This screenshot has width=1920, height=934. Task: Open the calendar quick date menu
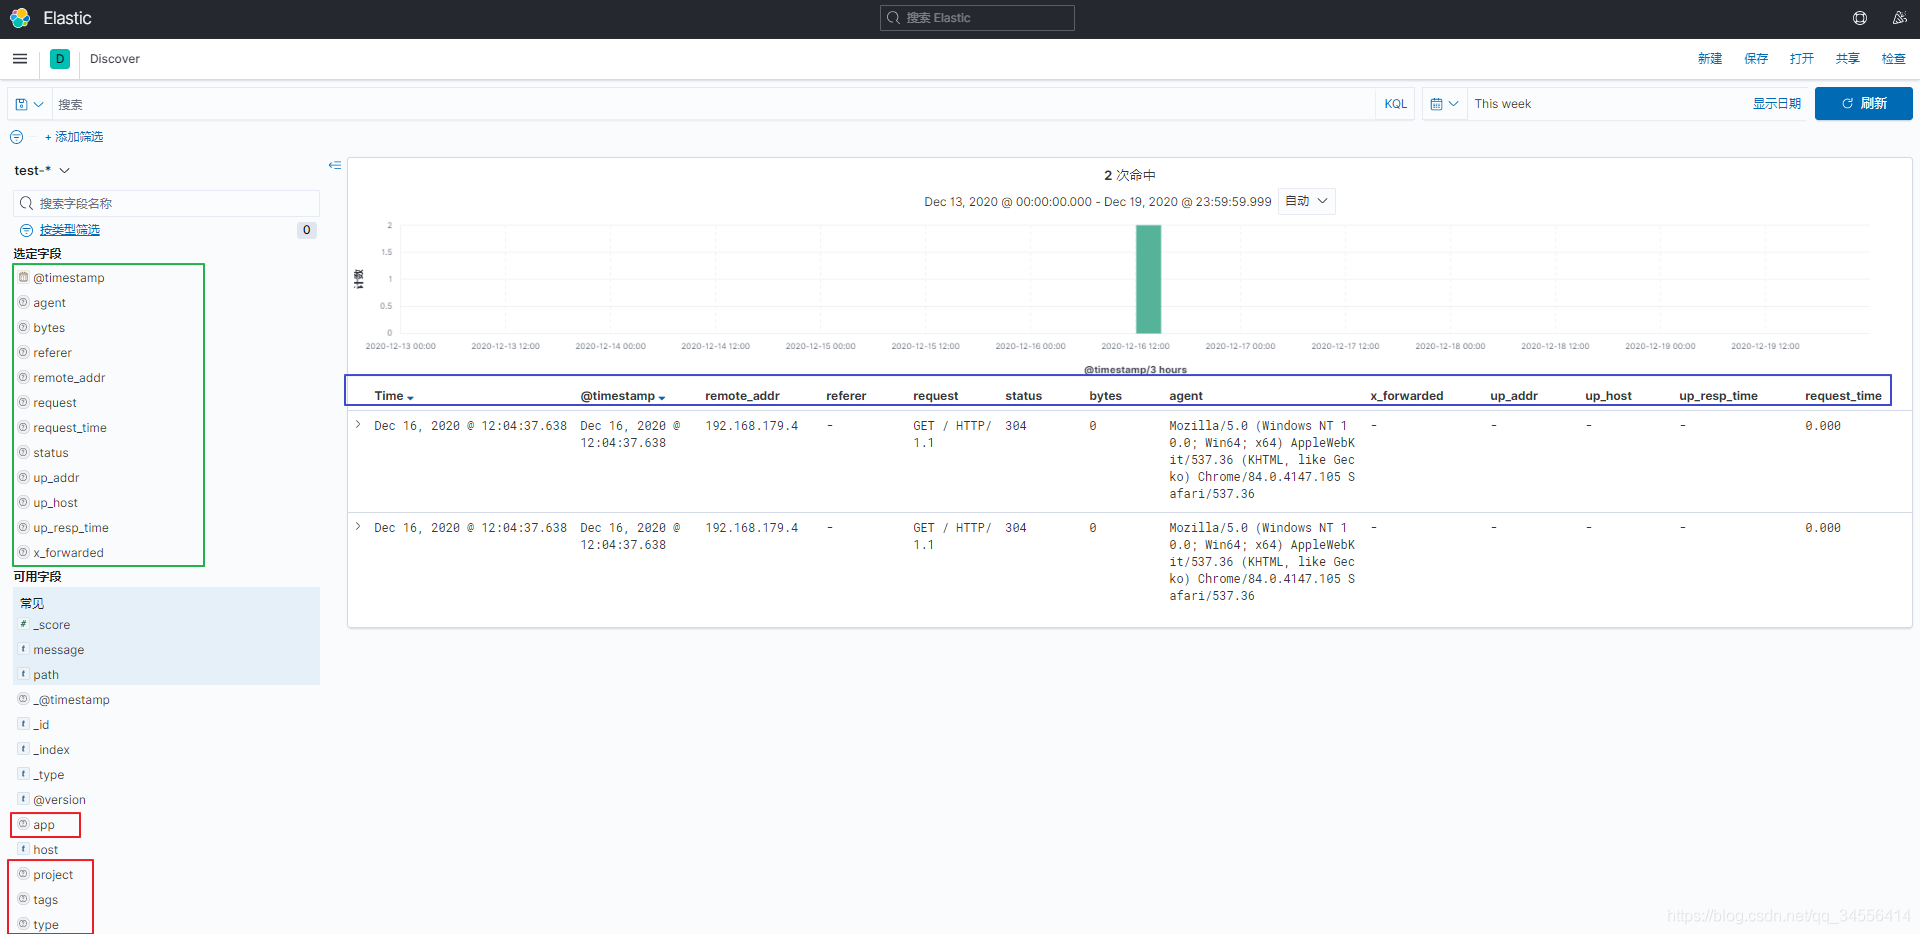[1444, 104]
